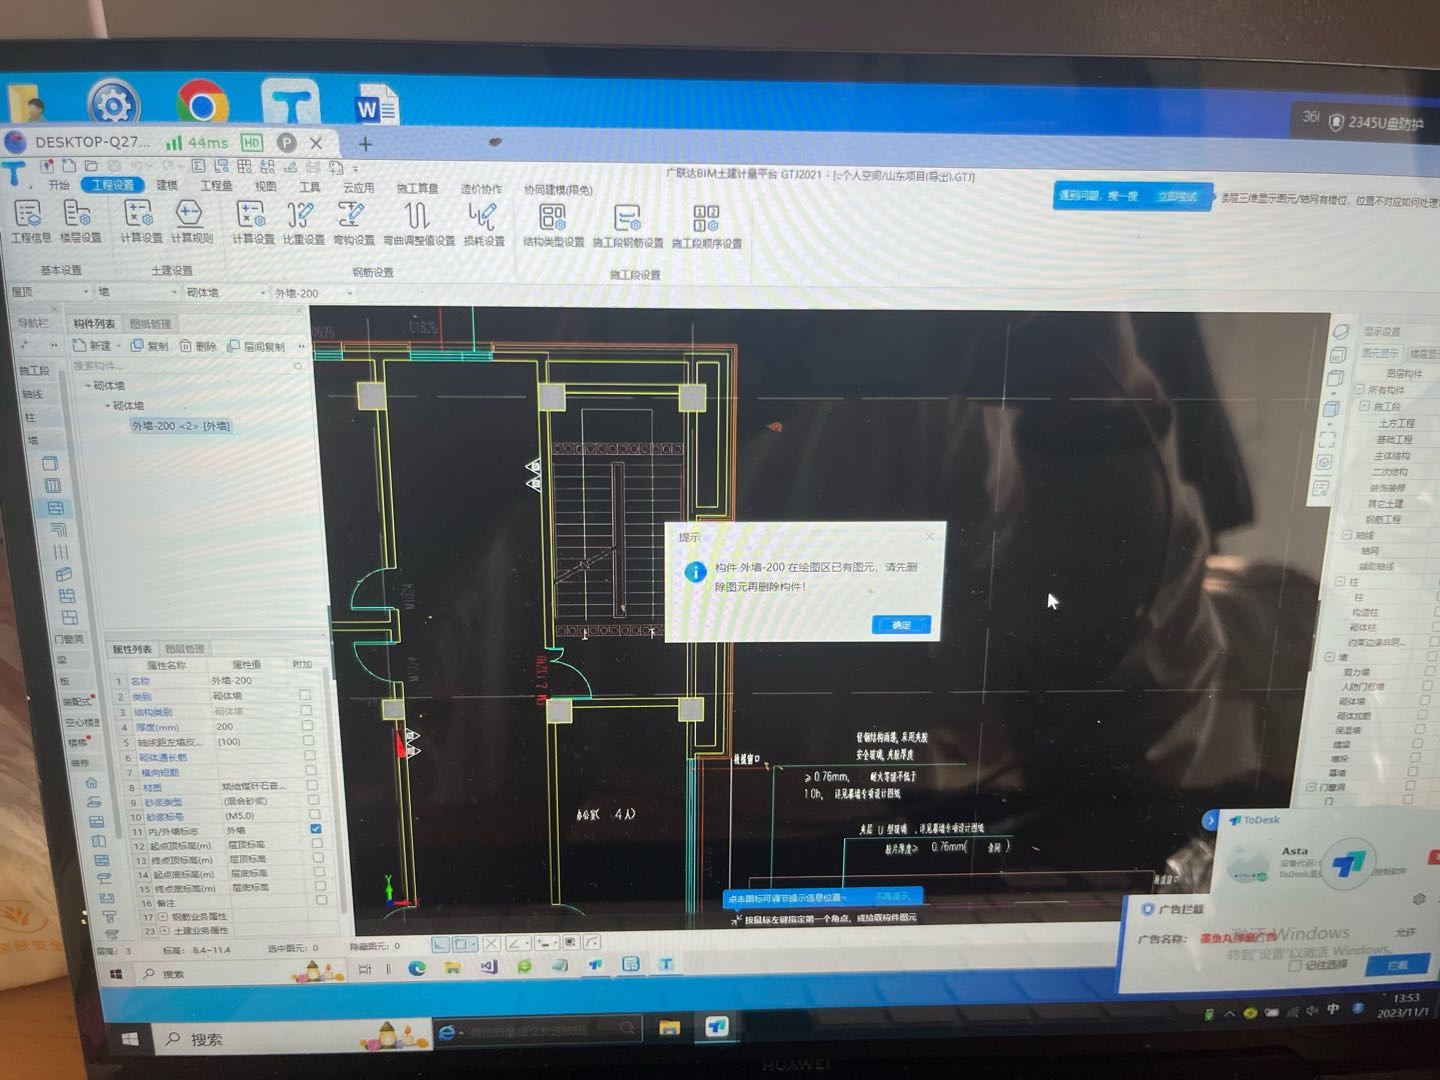Open the 工程量 ribbon tab
Screen dimensions: 1440x1080
tap(216, 186)
